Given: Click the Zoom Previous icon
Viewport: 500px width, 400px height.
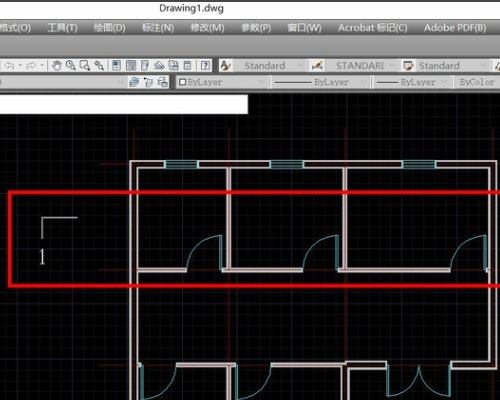Looking at the screenshot, I should (x=99, y=66).
